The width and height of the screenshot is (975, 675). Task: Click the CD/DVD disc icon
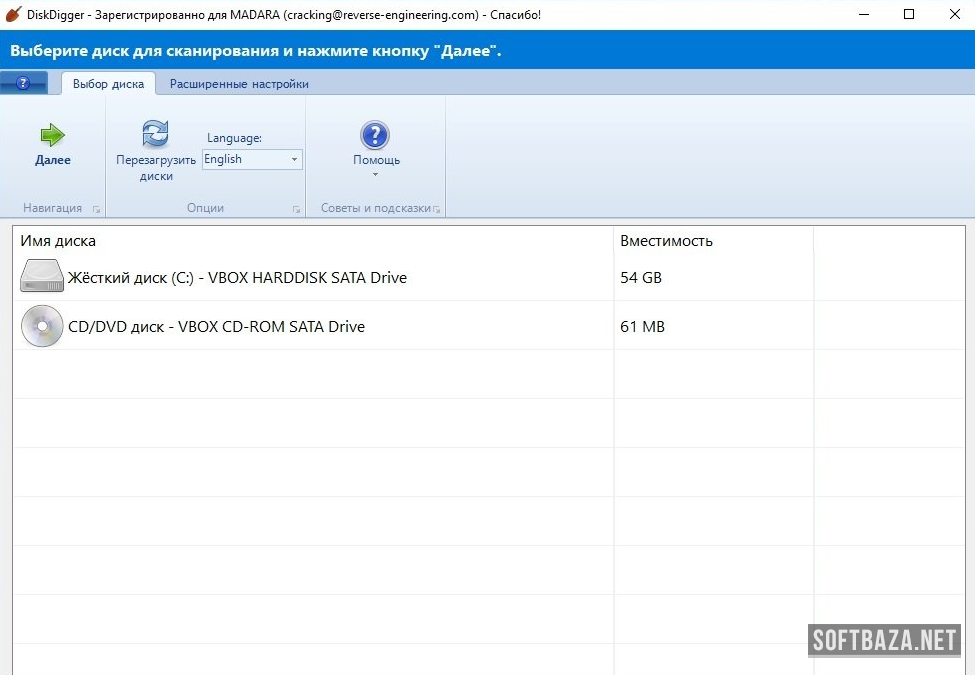point(41,326)
